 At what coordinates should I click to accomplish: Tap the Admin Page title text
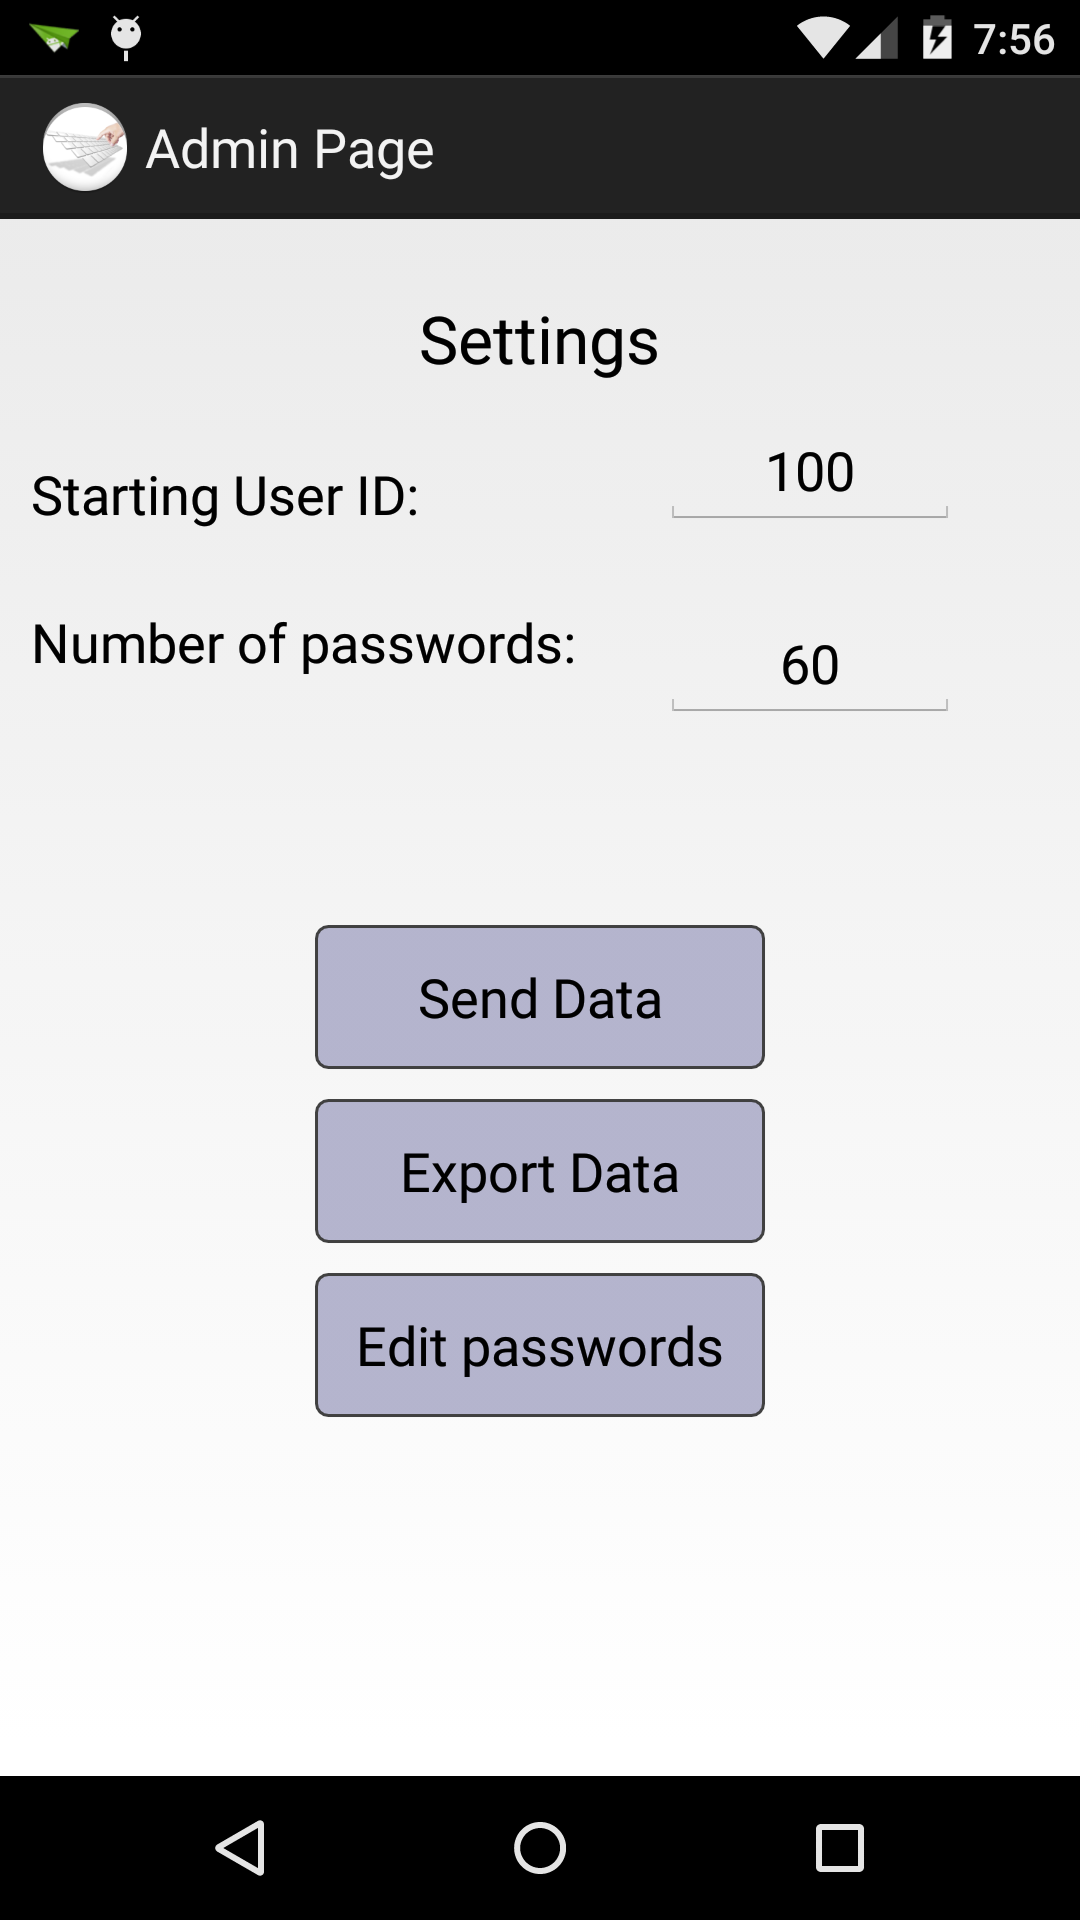point(290,150)
